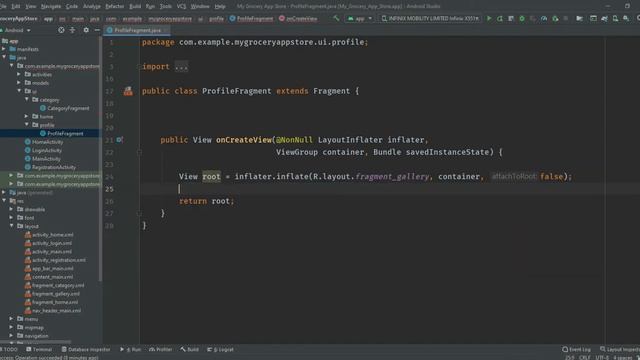Image resolution: width=640 pixels, height=360 pixels.
Task: Expand the menu resource folder
Action: pos(11,319)
